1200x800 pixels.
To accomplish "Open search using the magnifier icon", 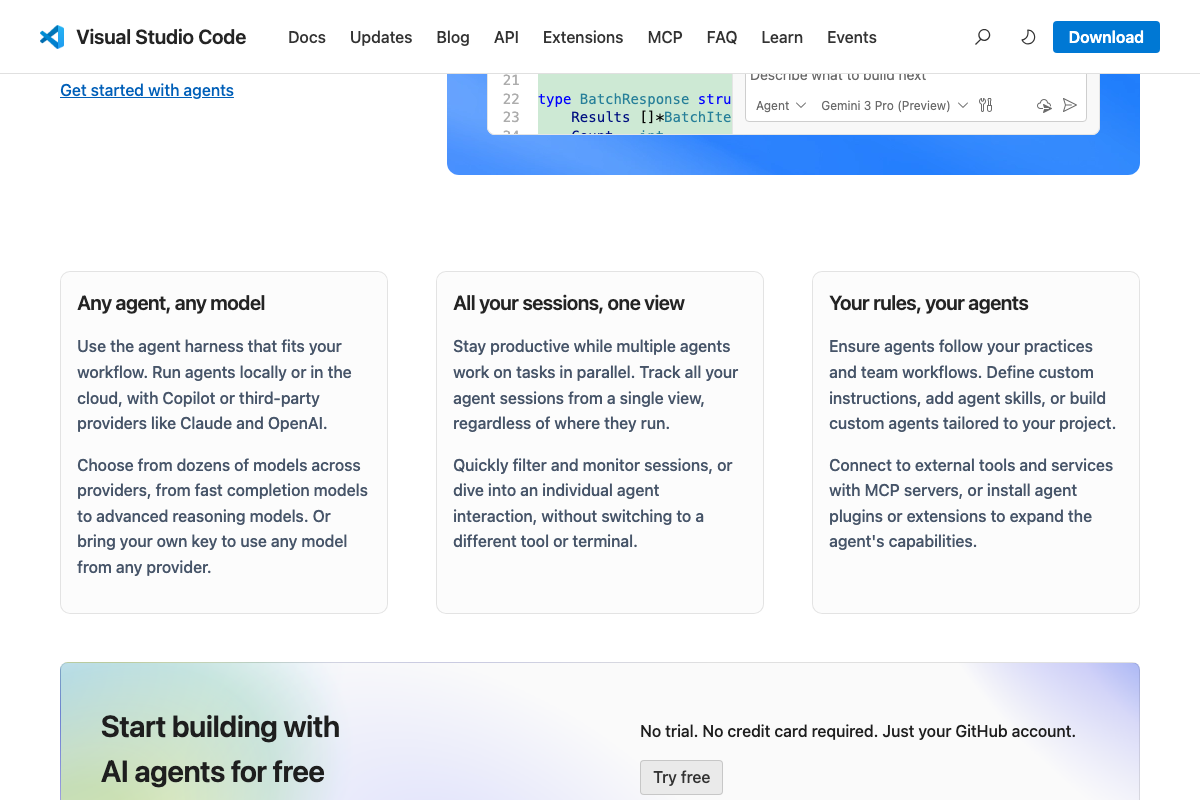I will pos(982,37).
